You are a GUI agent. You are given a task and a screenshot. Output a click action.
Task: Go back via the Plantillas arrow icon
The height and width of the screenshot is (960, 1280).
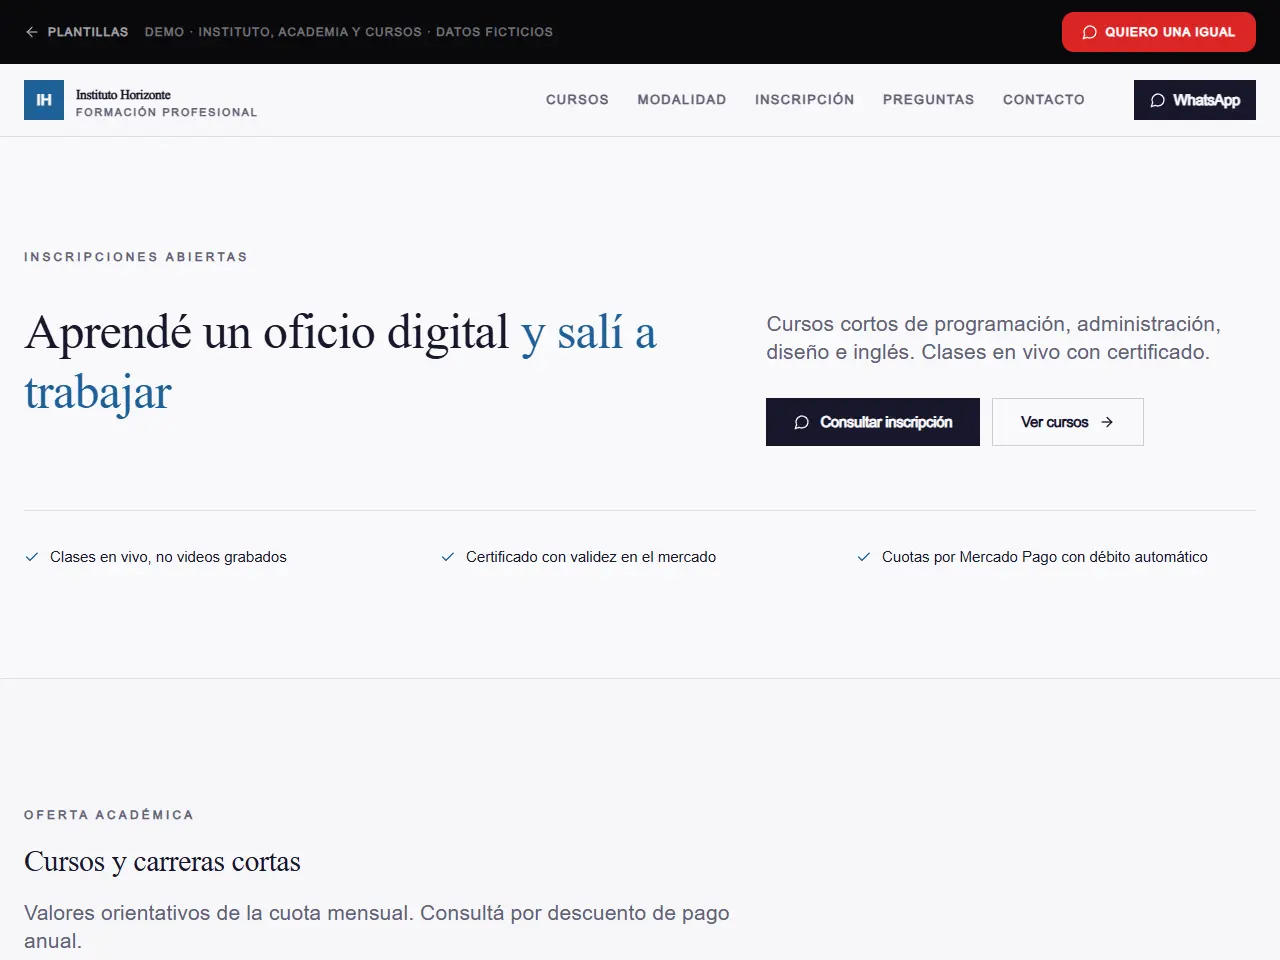[32, 32]
